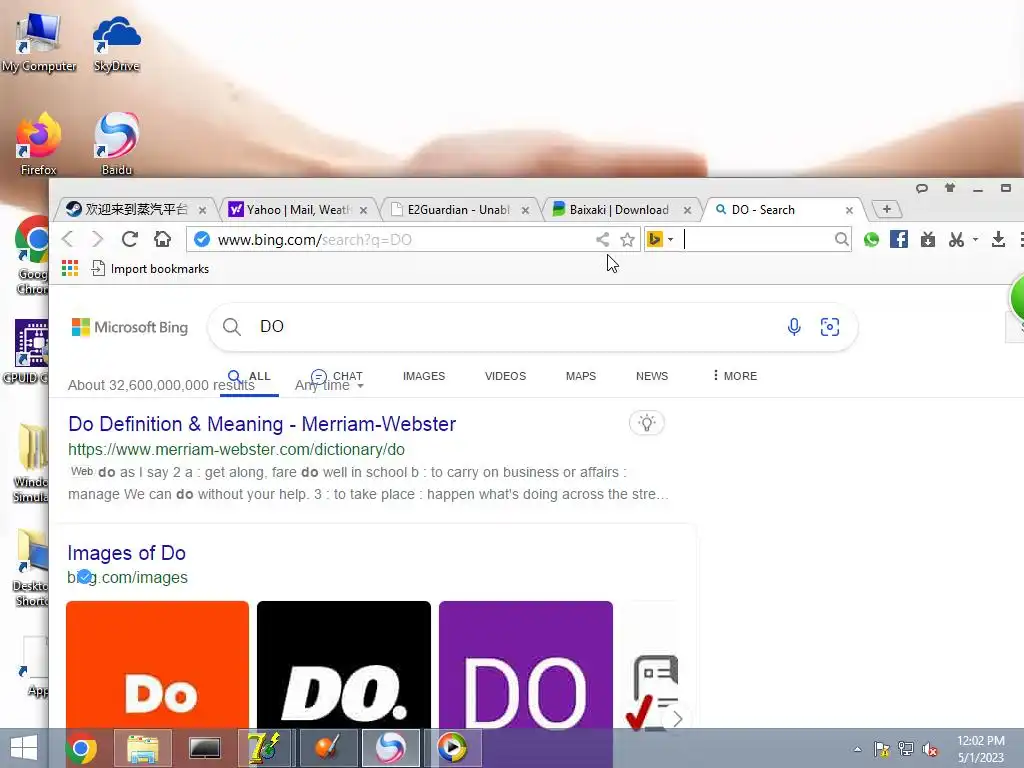Open the orange Do image thumbnail
Viewport: 1024px width, 768px height.
tap(157, 665)
